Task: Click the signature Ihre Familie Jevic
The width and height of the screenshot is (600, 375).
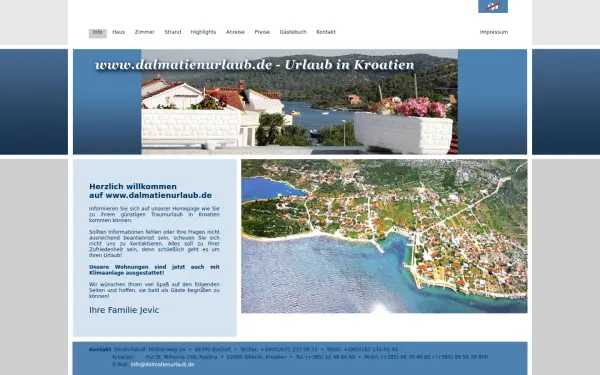Action: tap(124, 310)
